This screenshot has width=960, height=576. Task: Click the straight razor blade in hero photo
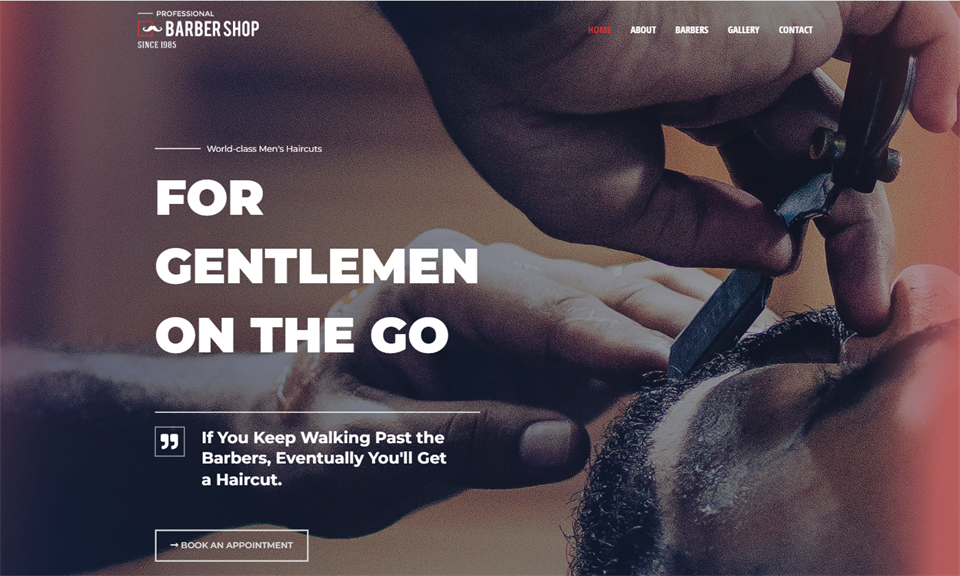point(722,321)
